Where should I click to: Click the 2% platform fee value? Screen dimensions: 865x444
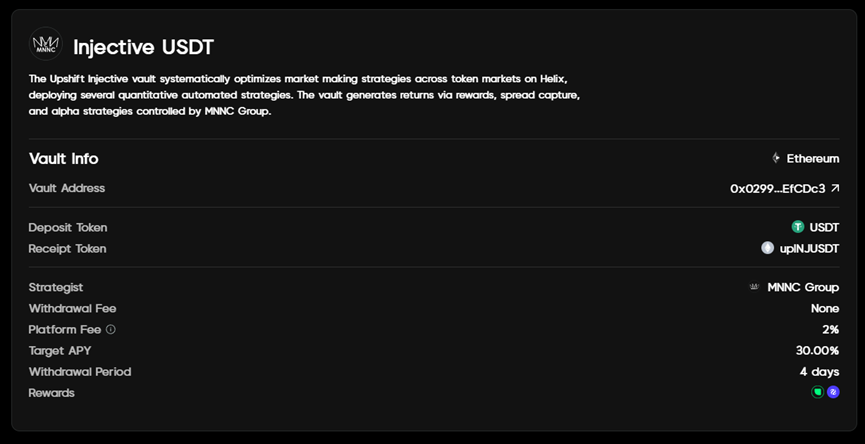pyautogui.click(x=830, y=329)
